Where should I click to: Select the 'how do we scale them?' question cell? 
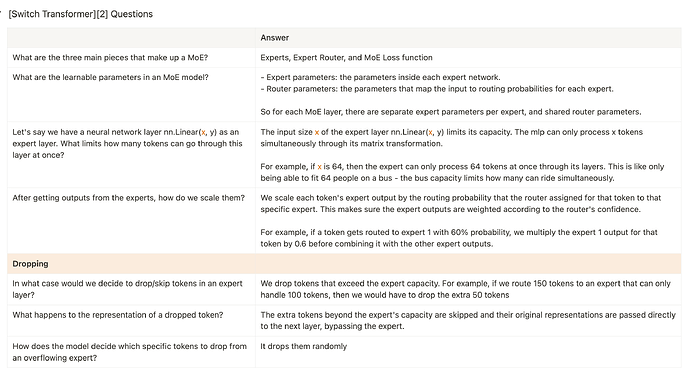pos(131,221)
